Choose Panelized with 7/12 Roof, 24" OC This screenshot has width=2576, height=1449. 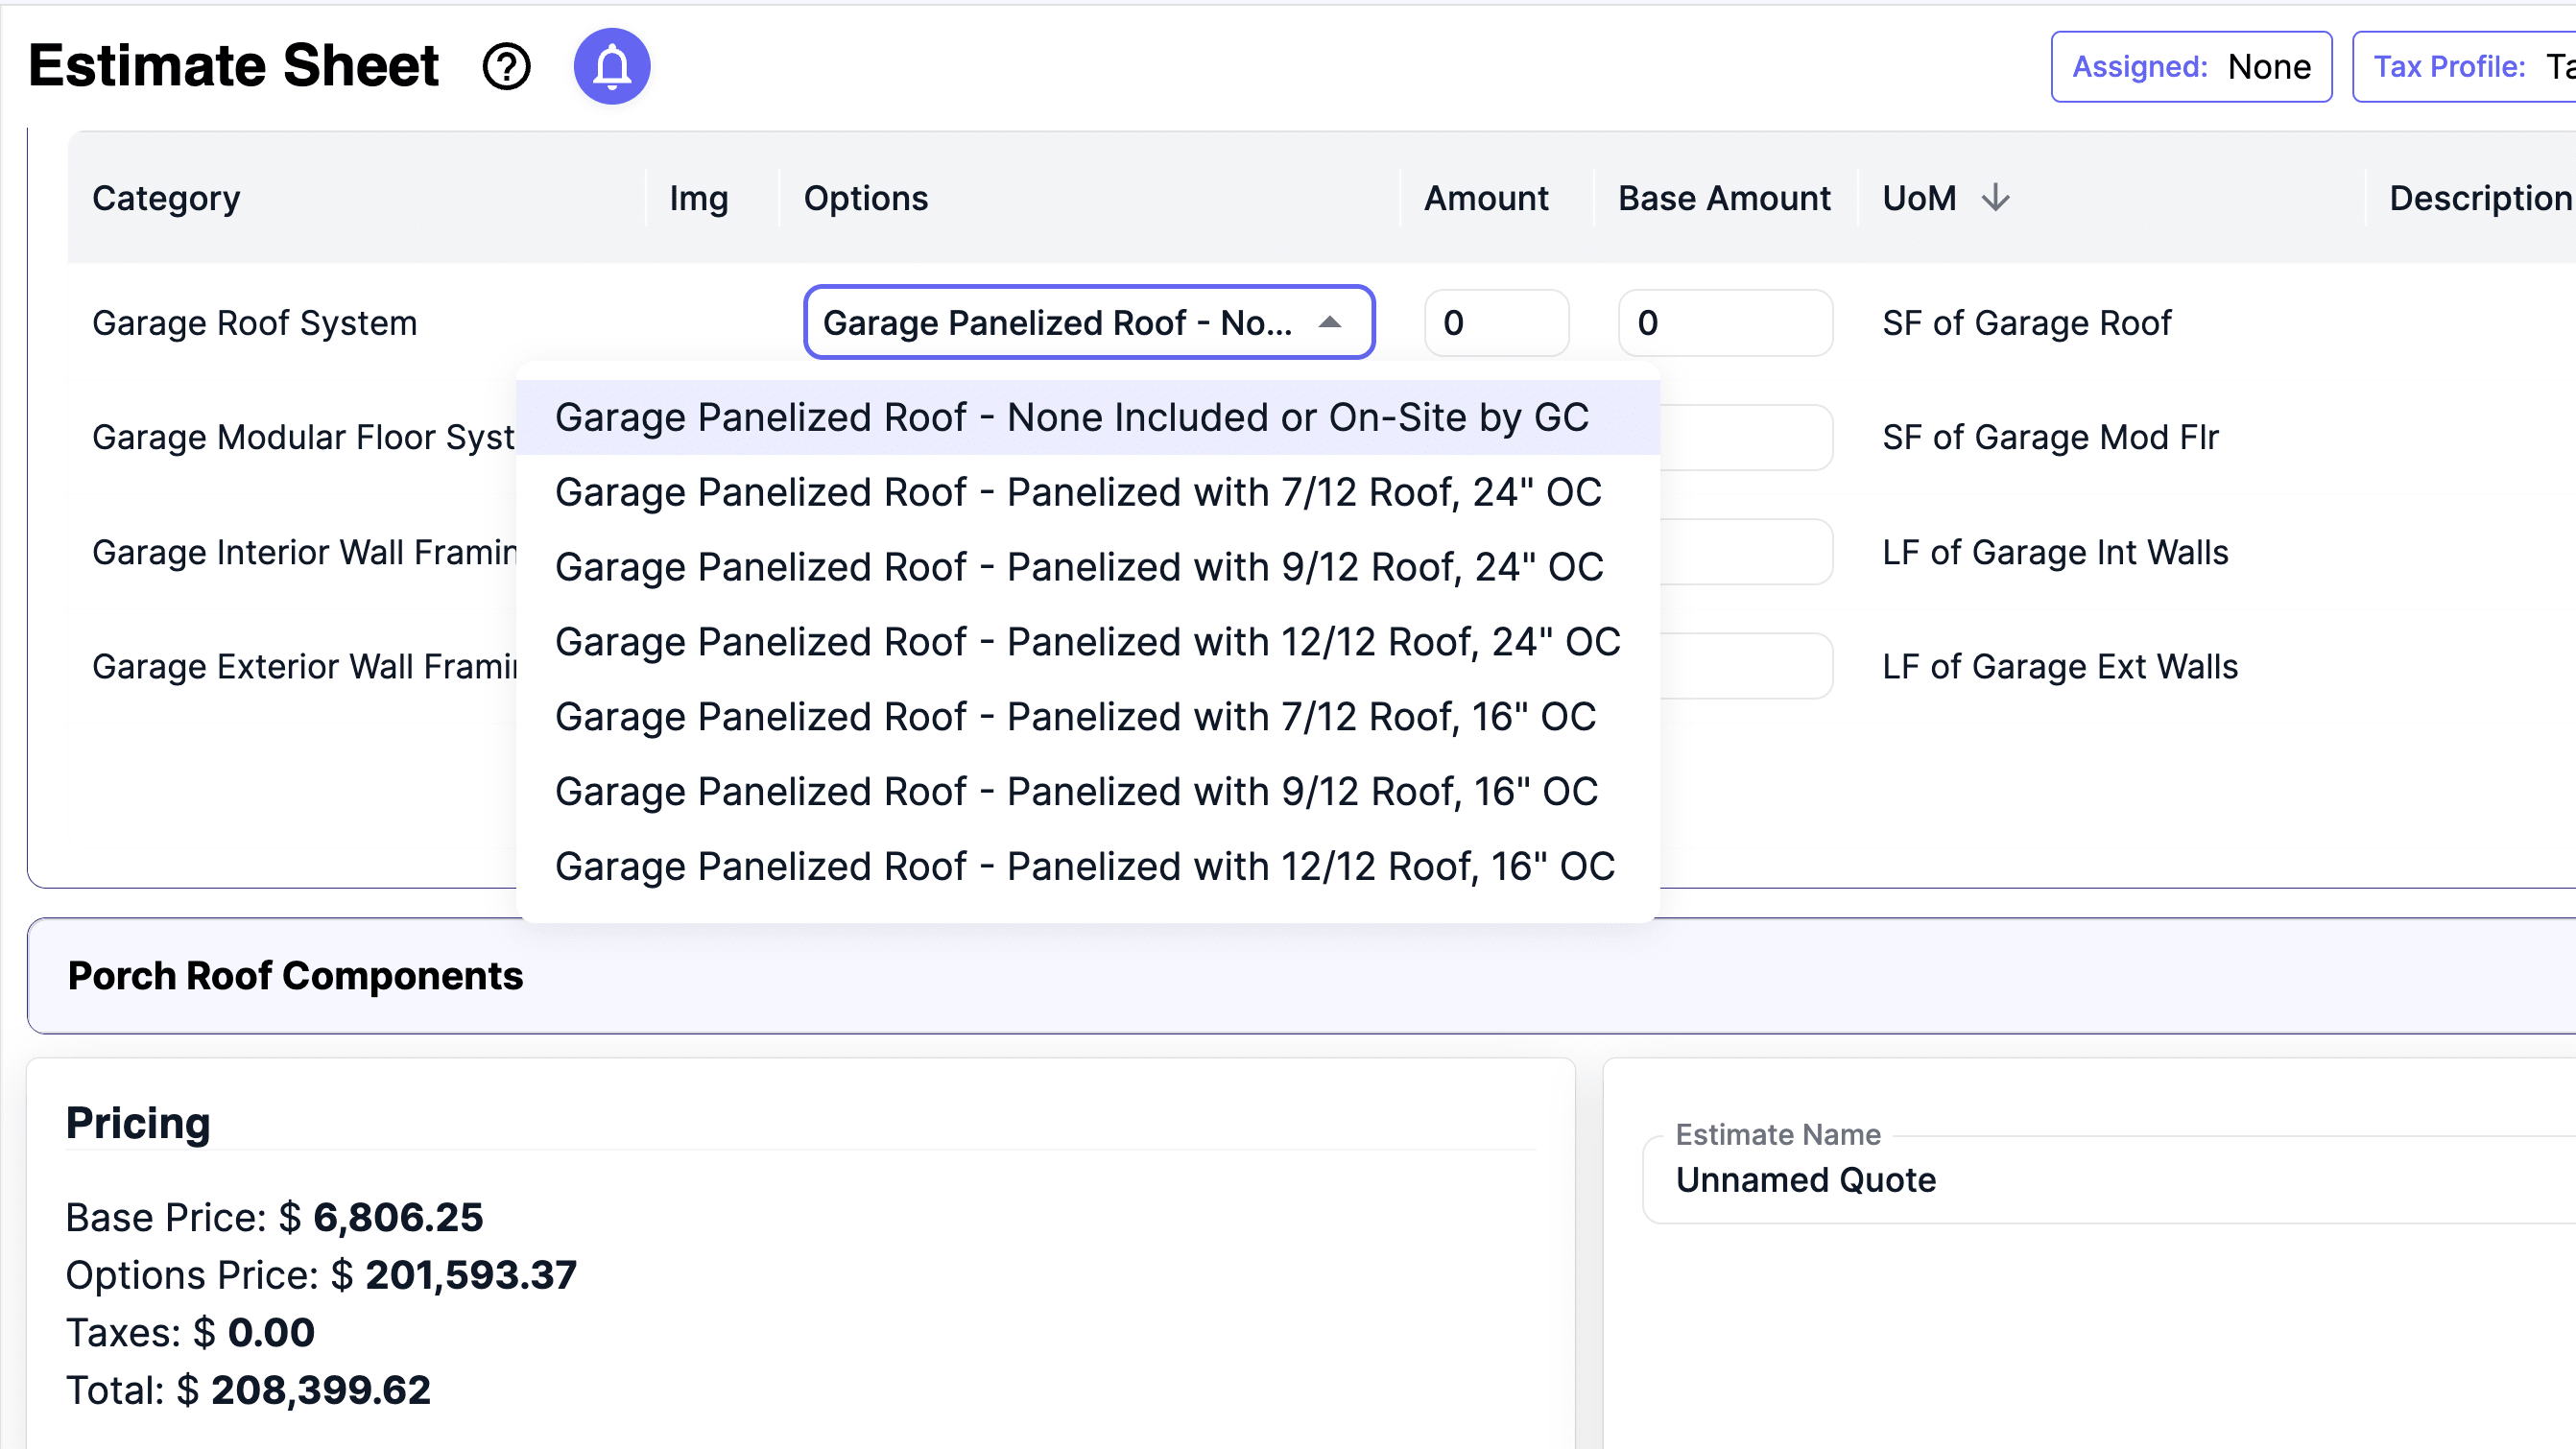pos(1077,492)
